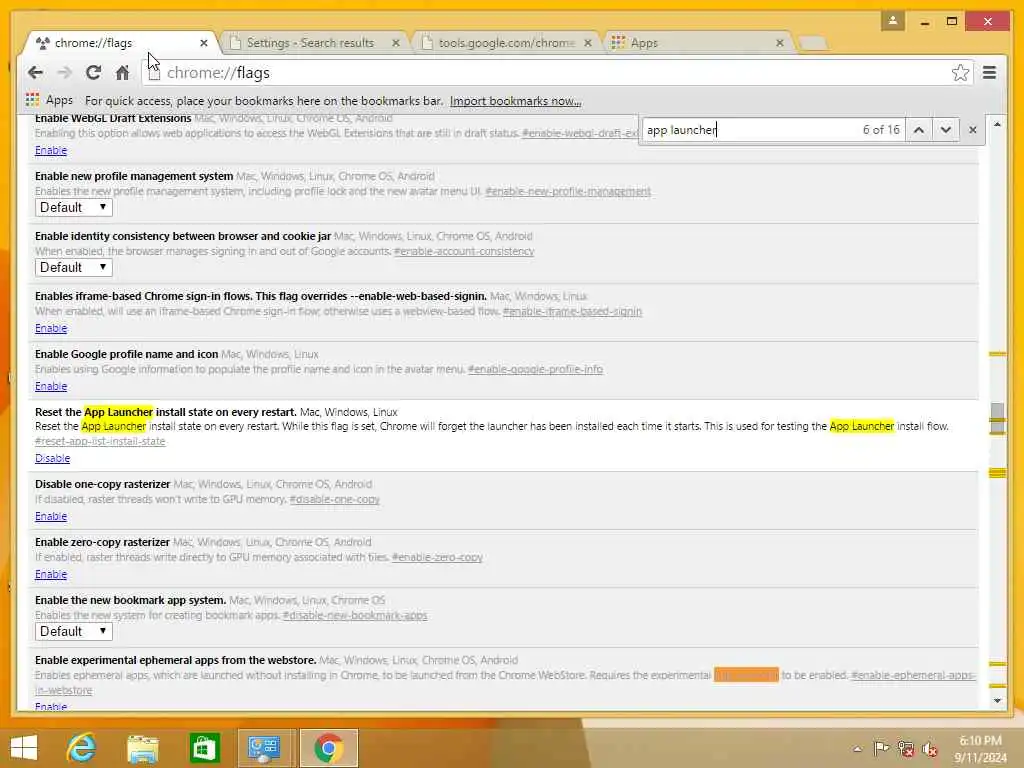Launch Internet Explorer from taskbar

coord(82,748)
